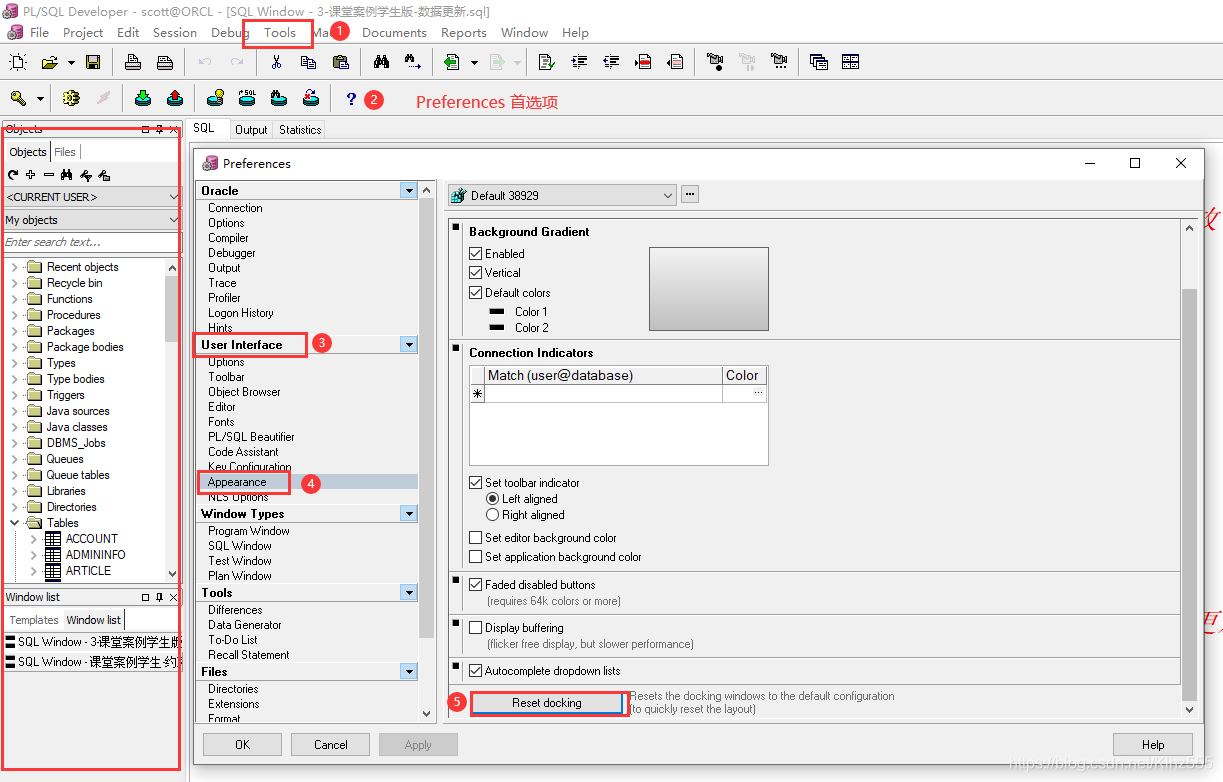Click the Indent selection toolbar icon
Viewport: 1223px width, 782px height.
click(x=579, y=62)
